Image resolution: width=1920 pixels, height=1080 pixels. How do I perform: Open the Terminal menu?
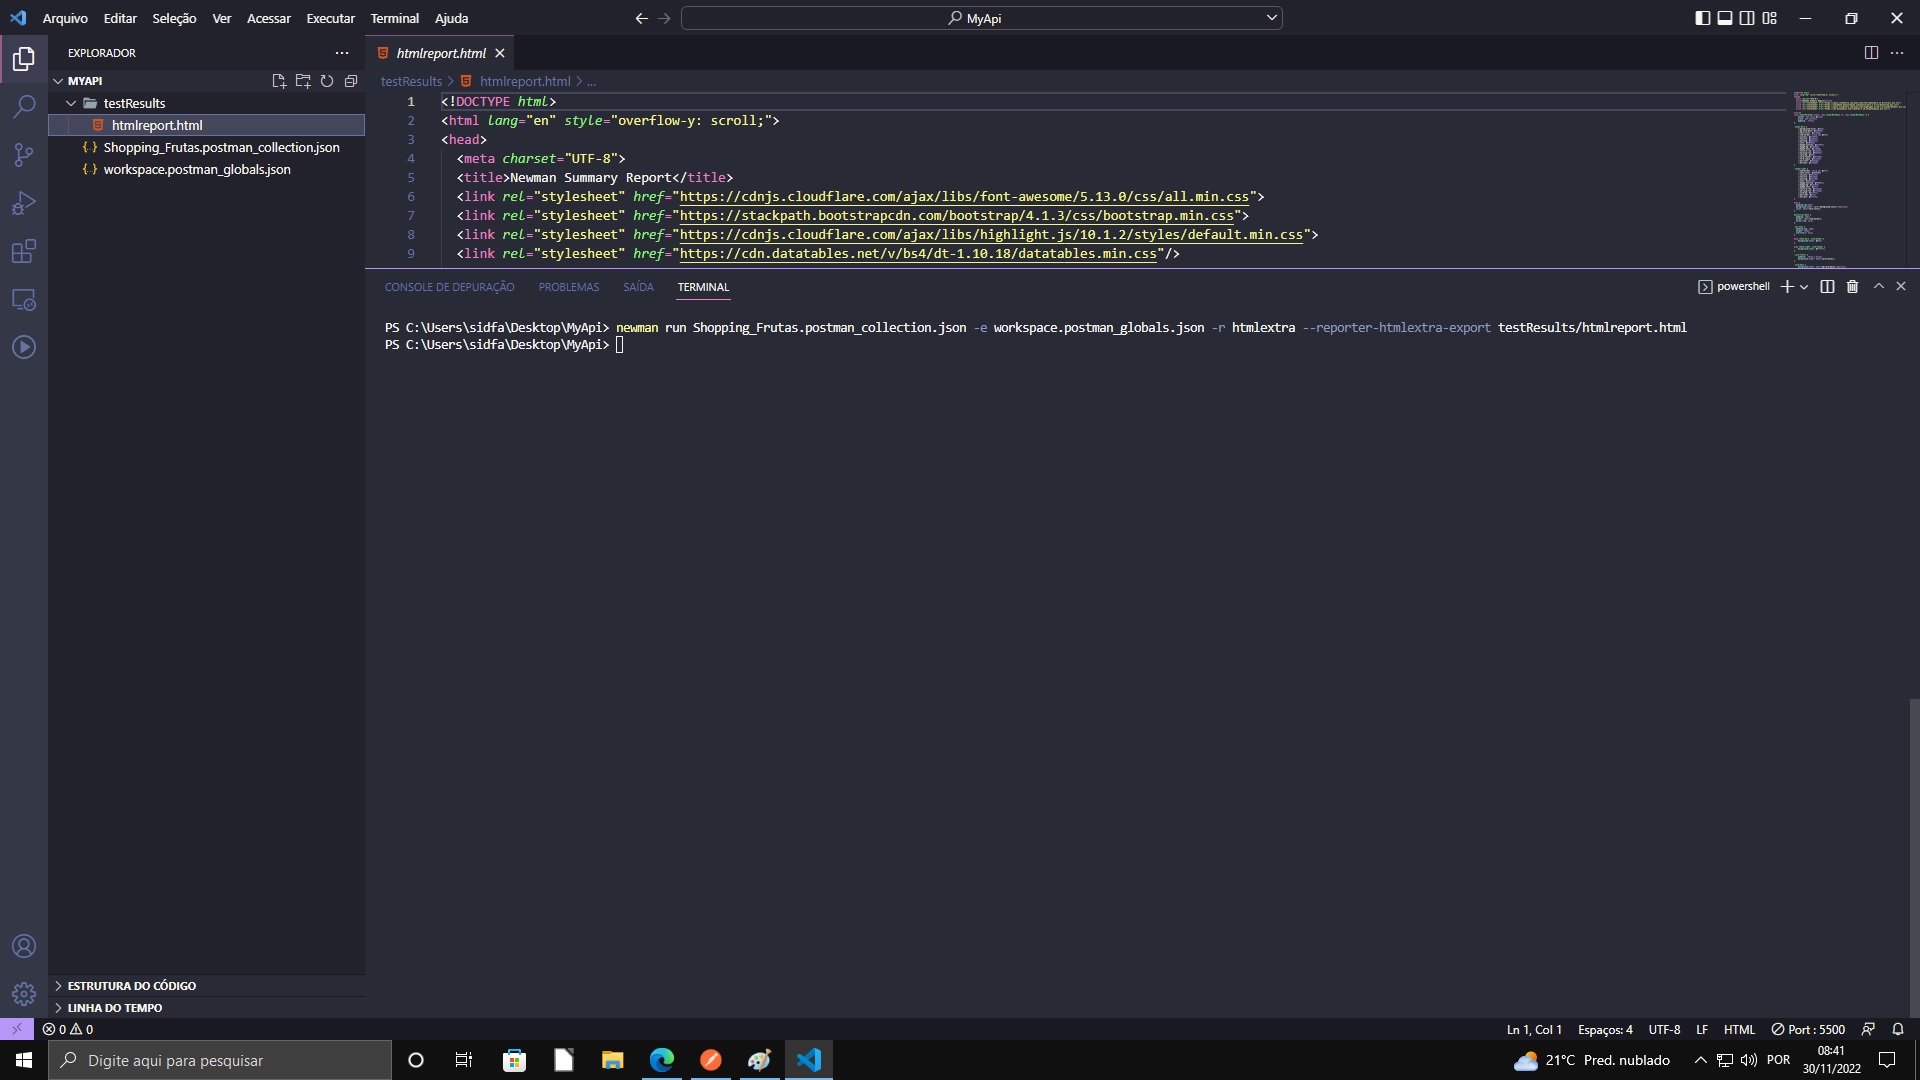(394, 18)
